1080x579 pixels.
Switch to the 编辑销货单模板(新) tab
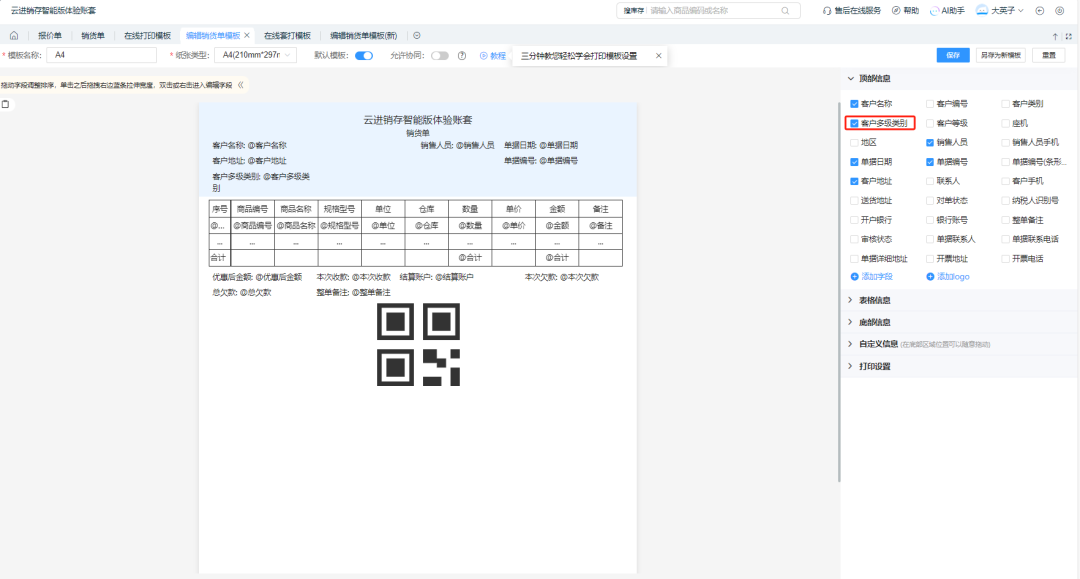pyautogui.click(x=364, y=35)
